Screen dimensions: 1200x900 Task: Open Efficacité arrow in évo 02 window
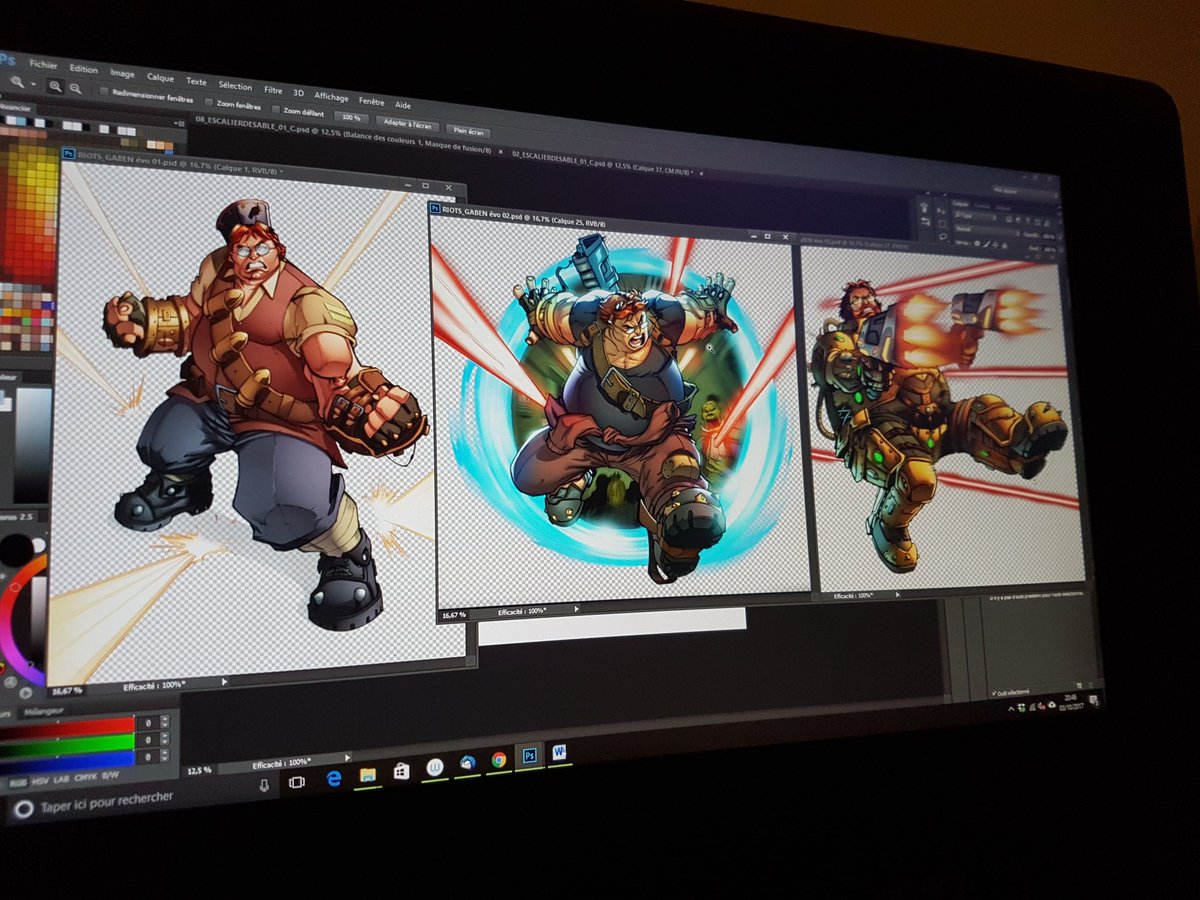(x=576, y=609)
